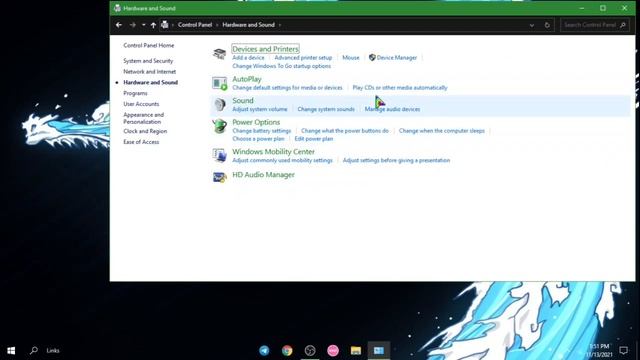
Task: Change default settings for media or devices
Action: (287, 88)
